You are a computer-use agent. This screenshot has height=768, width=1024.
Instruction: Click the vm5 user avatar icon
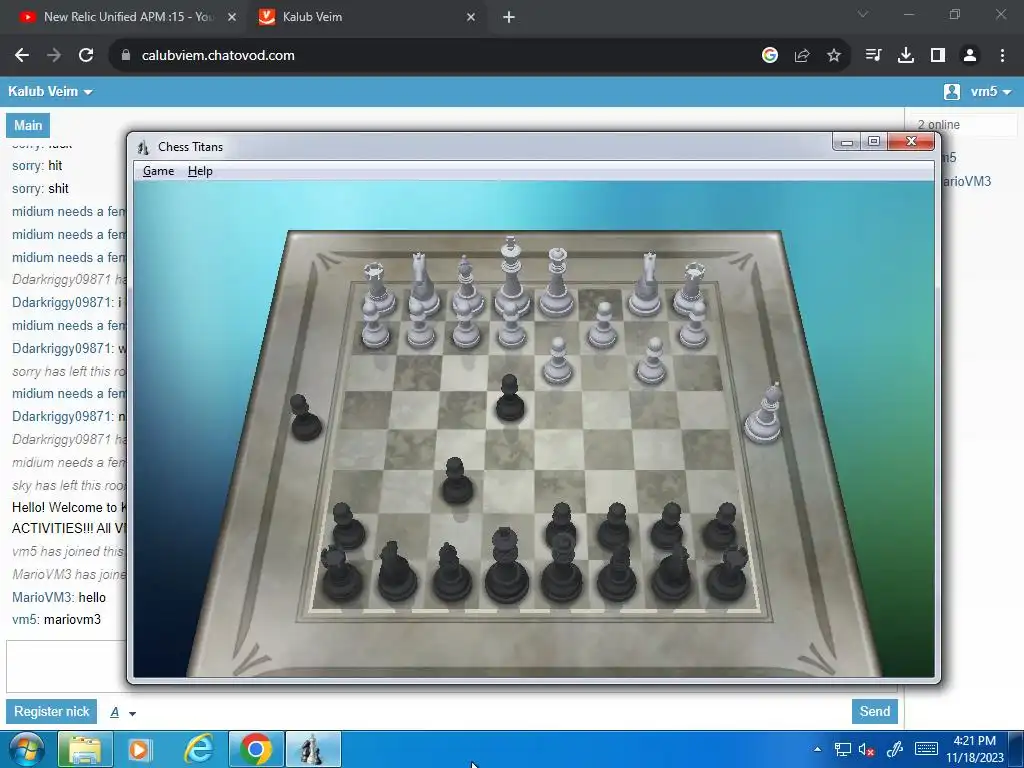(952, 91)
